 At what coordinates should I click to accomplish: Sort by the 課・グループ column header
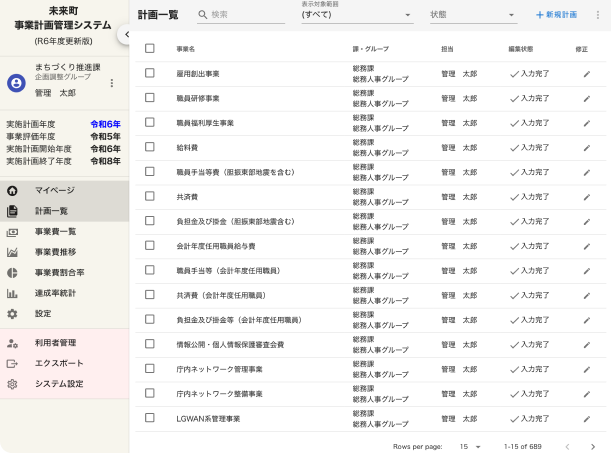point(371,49)
